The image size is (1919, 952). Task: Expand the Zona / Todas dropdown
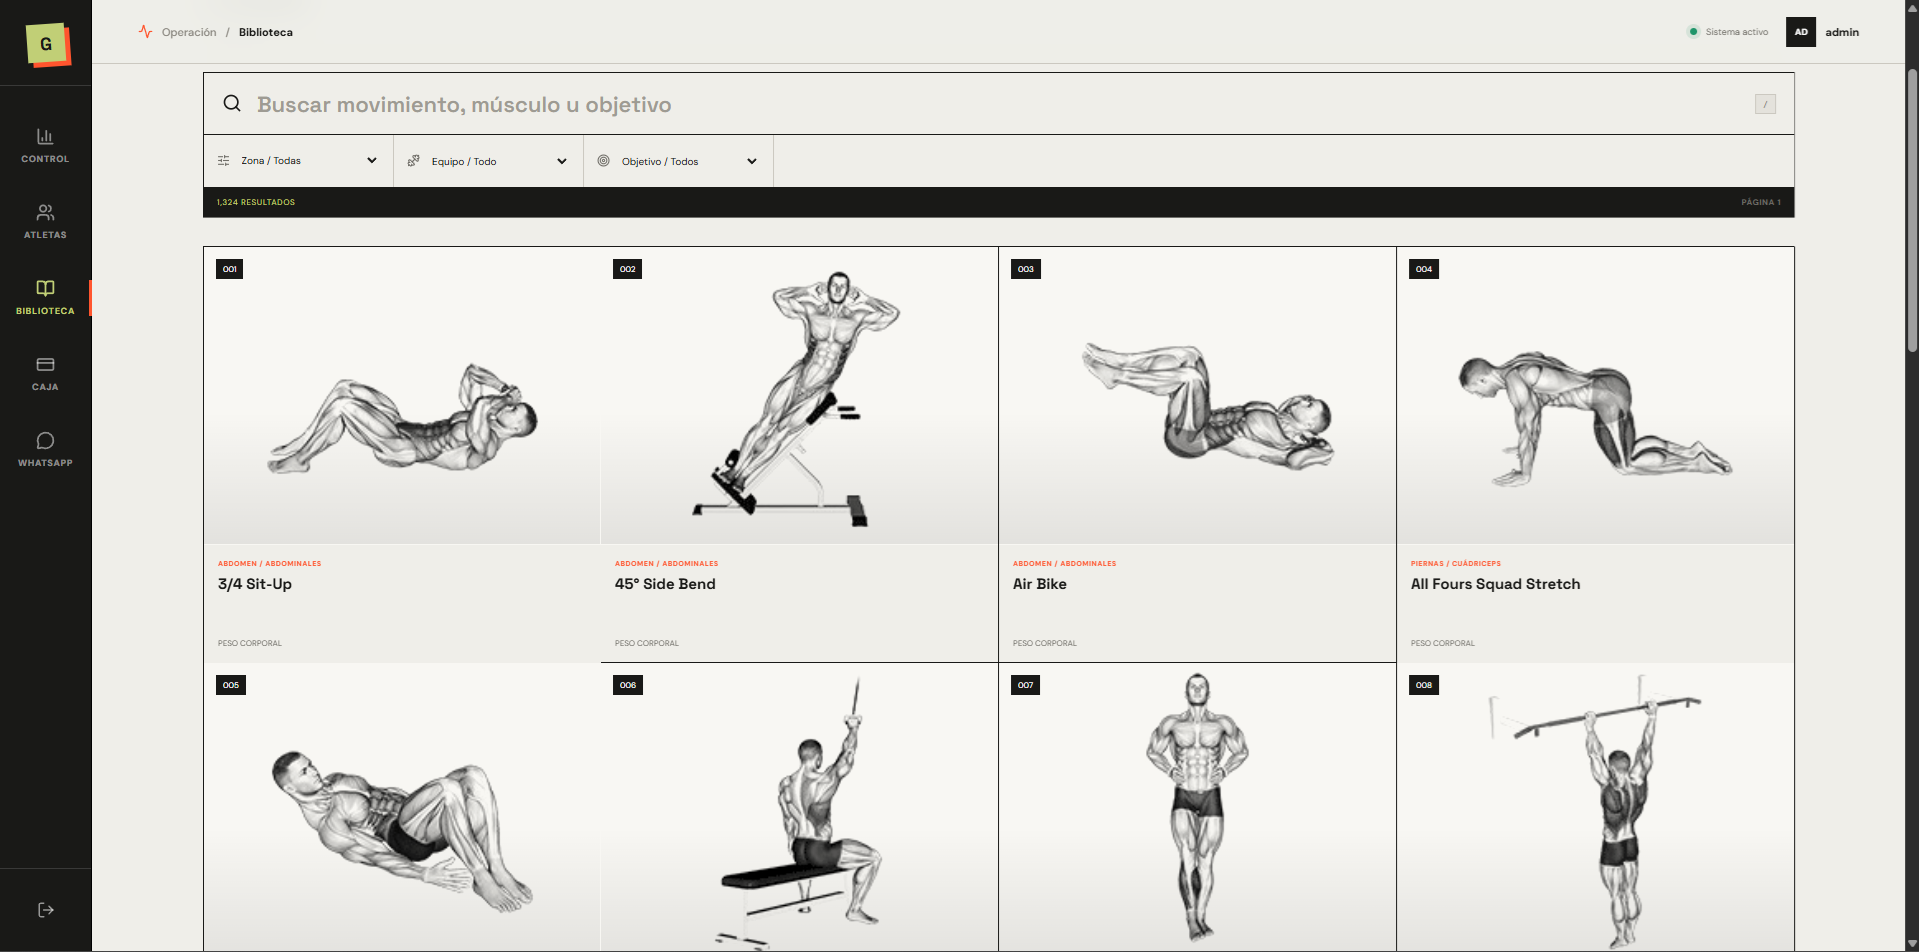pos(298,161)
